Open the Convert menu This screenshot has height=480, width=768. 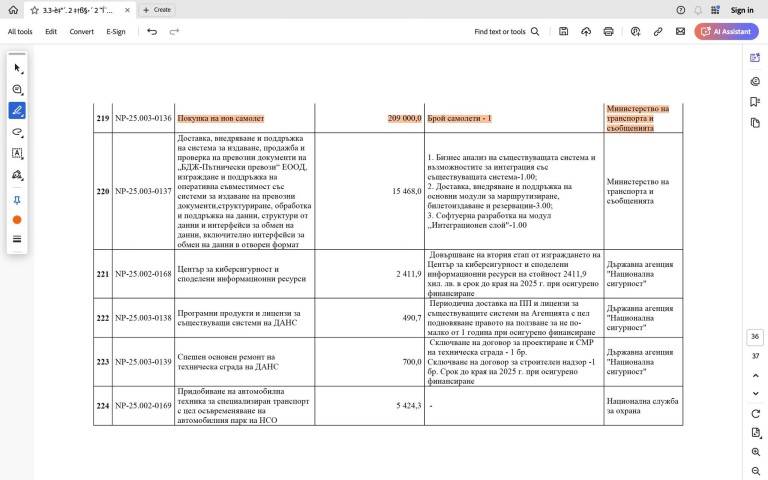click(x=82, y=32)
